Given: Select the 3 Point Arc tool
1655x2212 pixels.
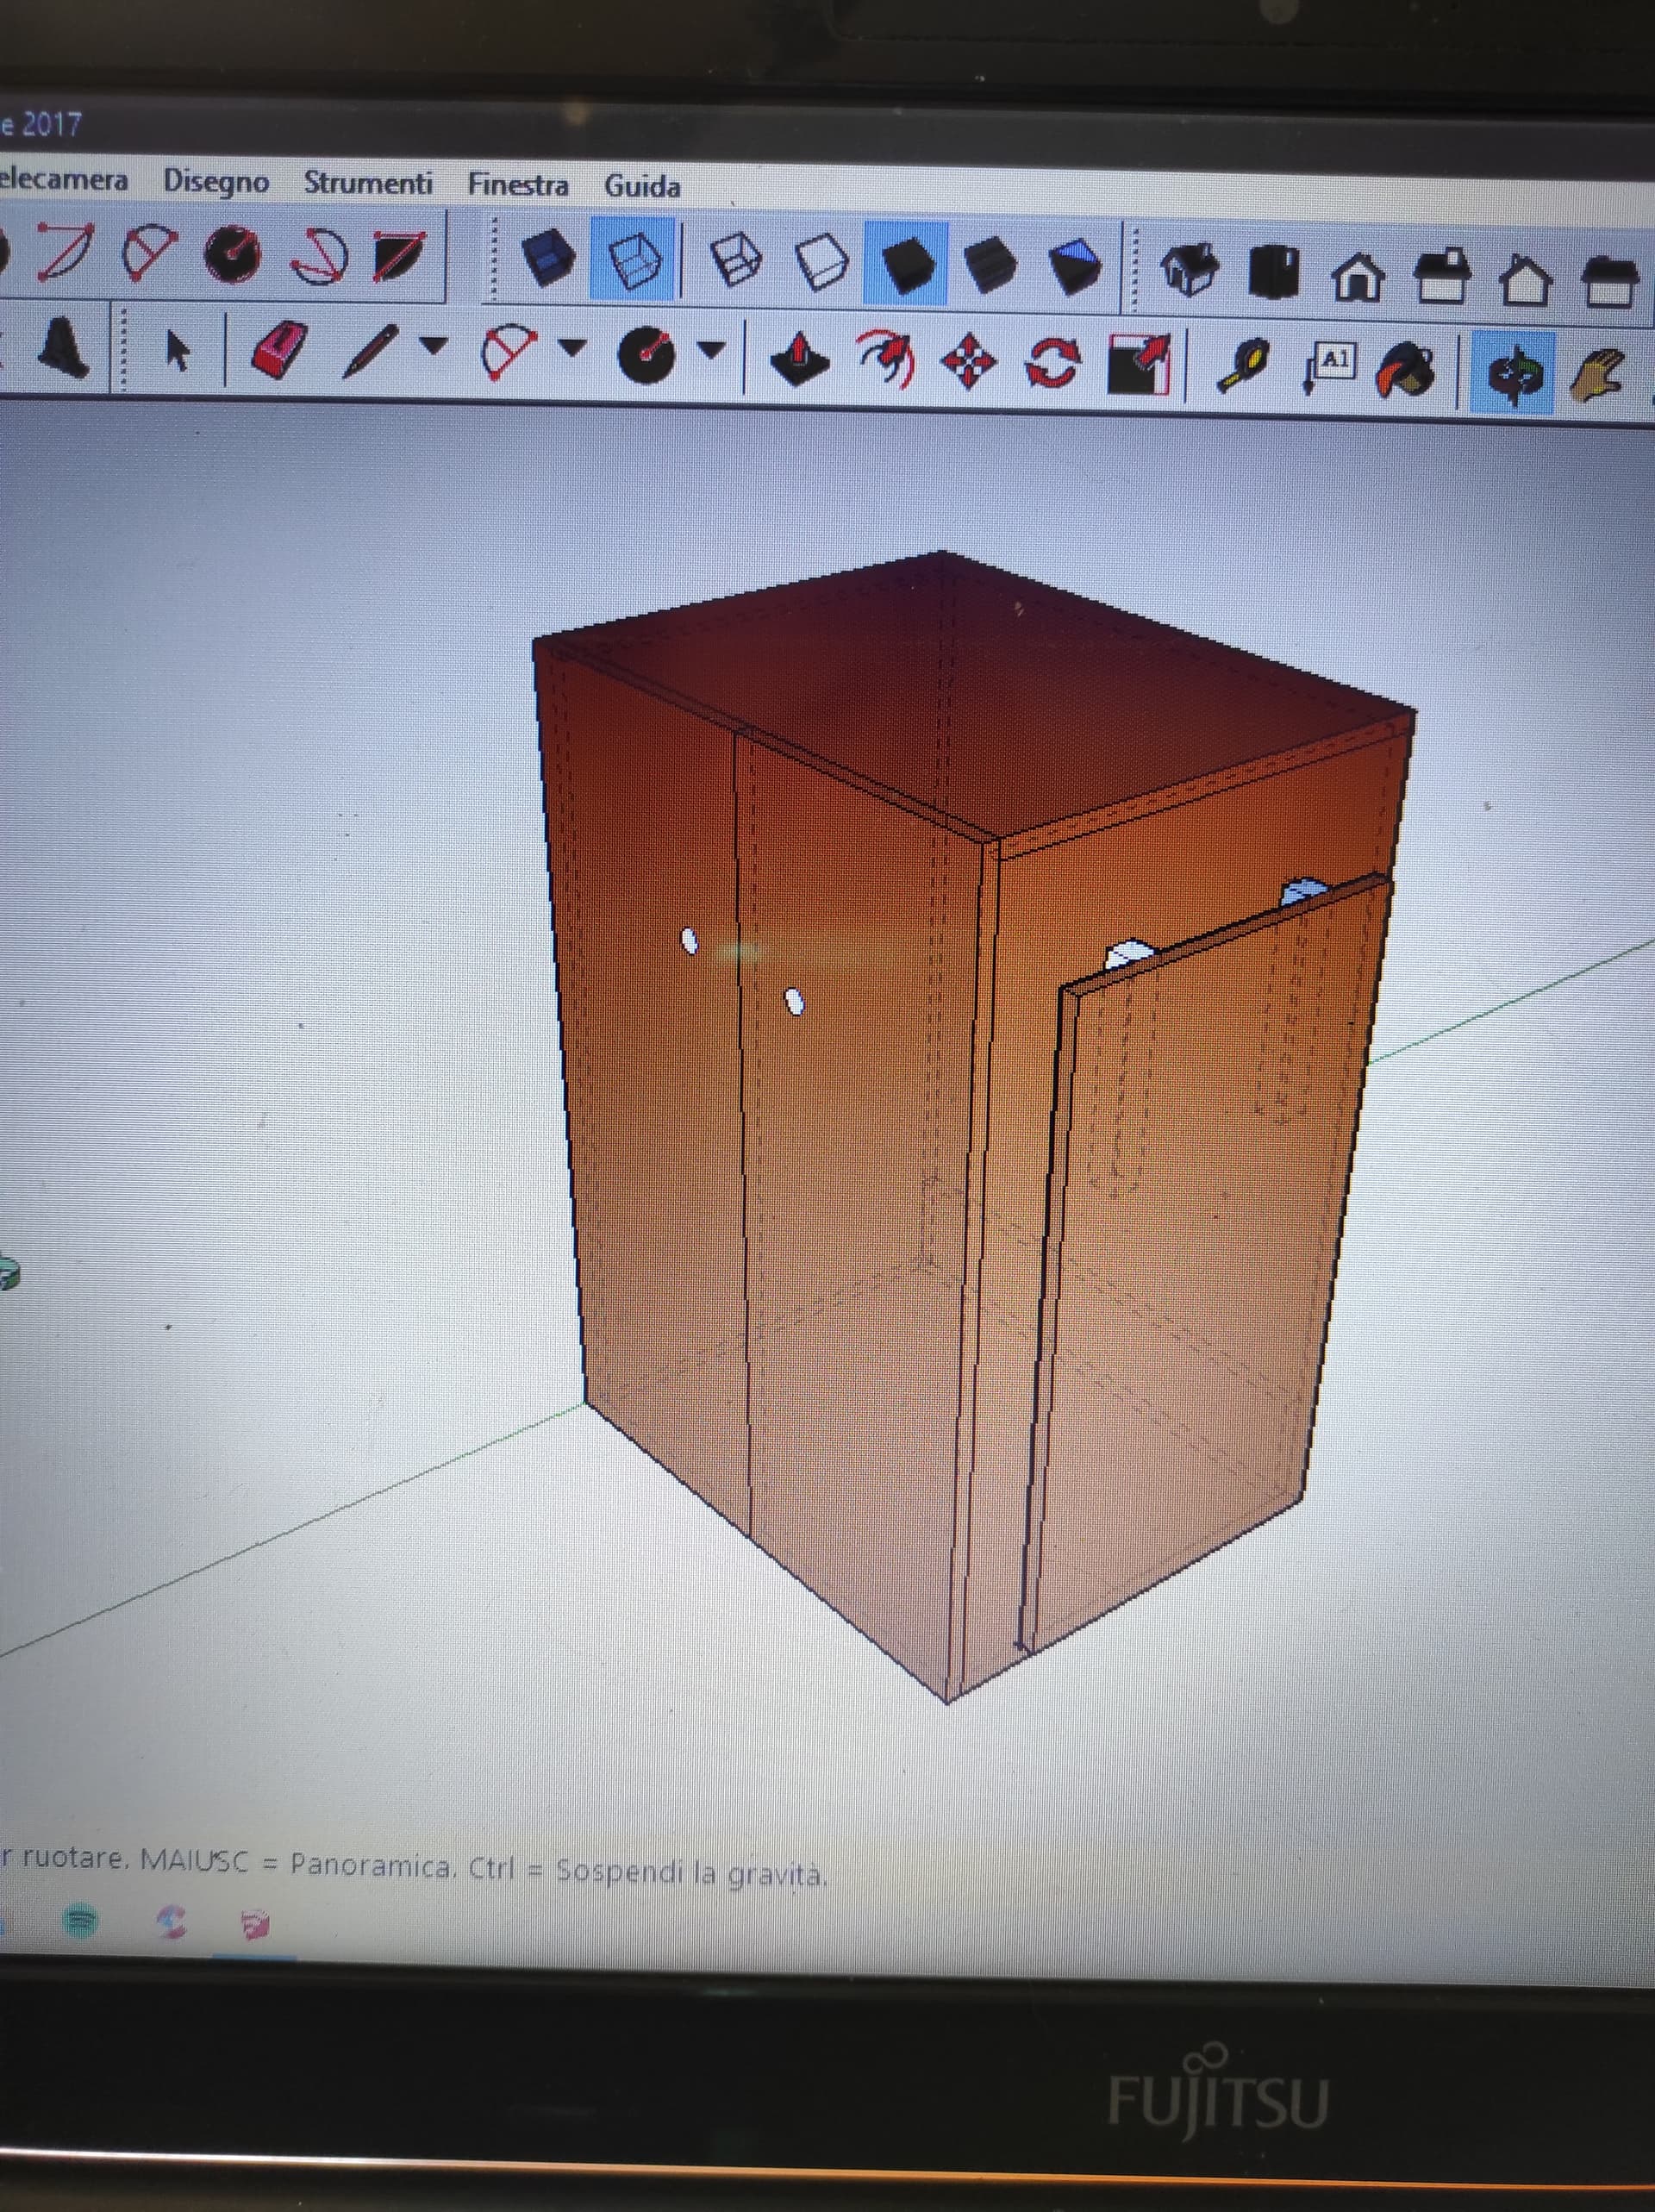Looking at the screenshot, I should point(319,257).
